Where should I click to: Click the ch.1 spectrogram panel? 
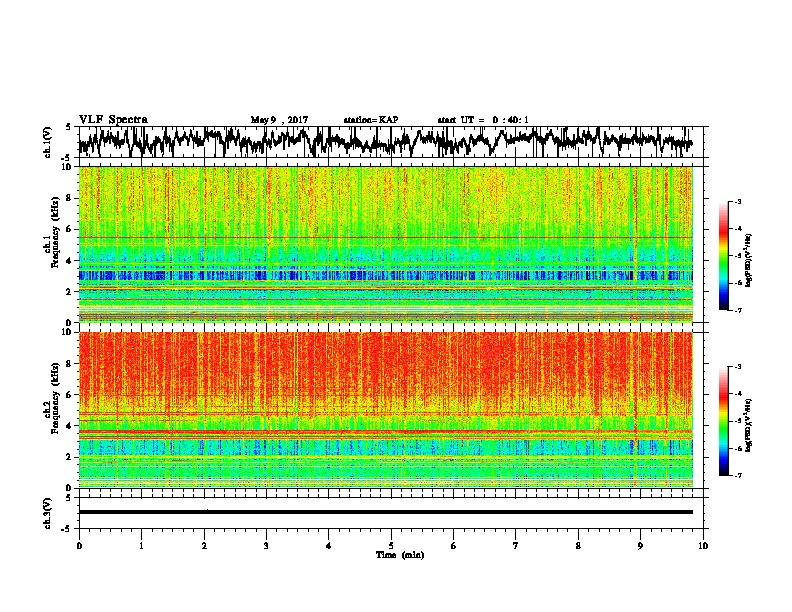tap(386, 244)
